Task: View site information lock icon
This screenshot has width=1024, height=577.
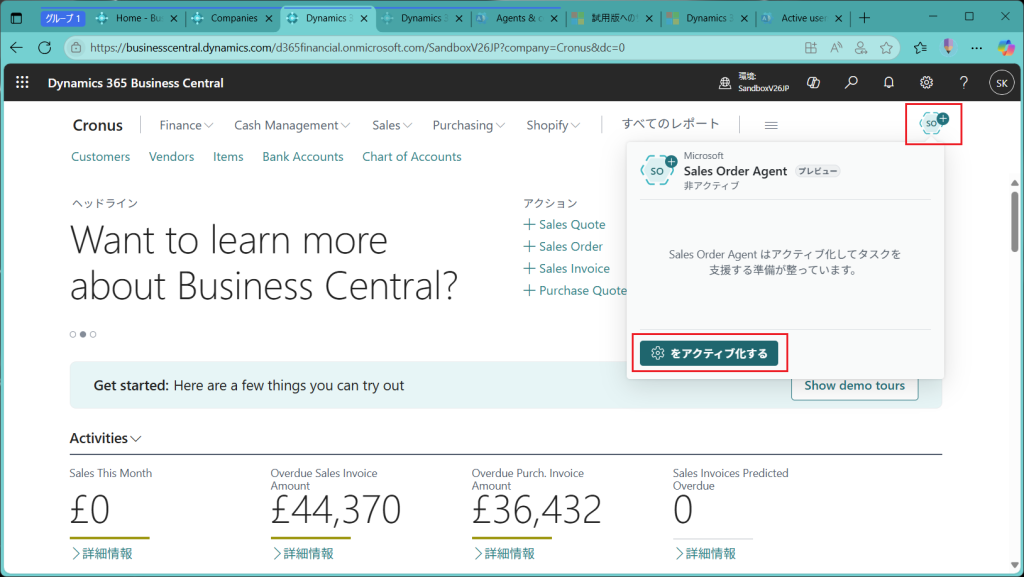Action: [76, 48]
